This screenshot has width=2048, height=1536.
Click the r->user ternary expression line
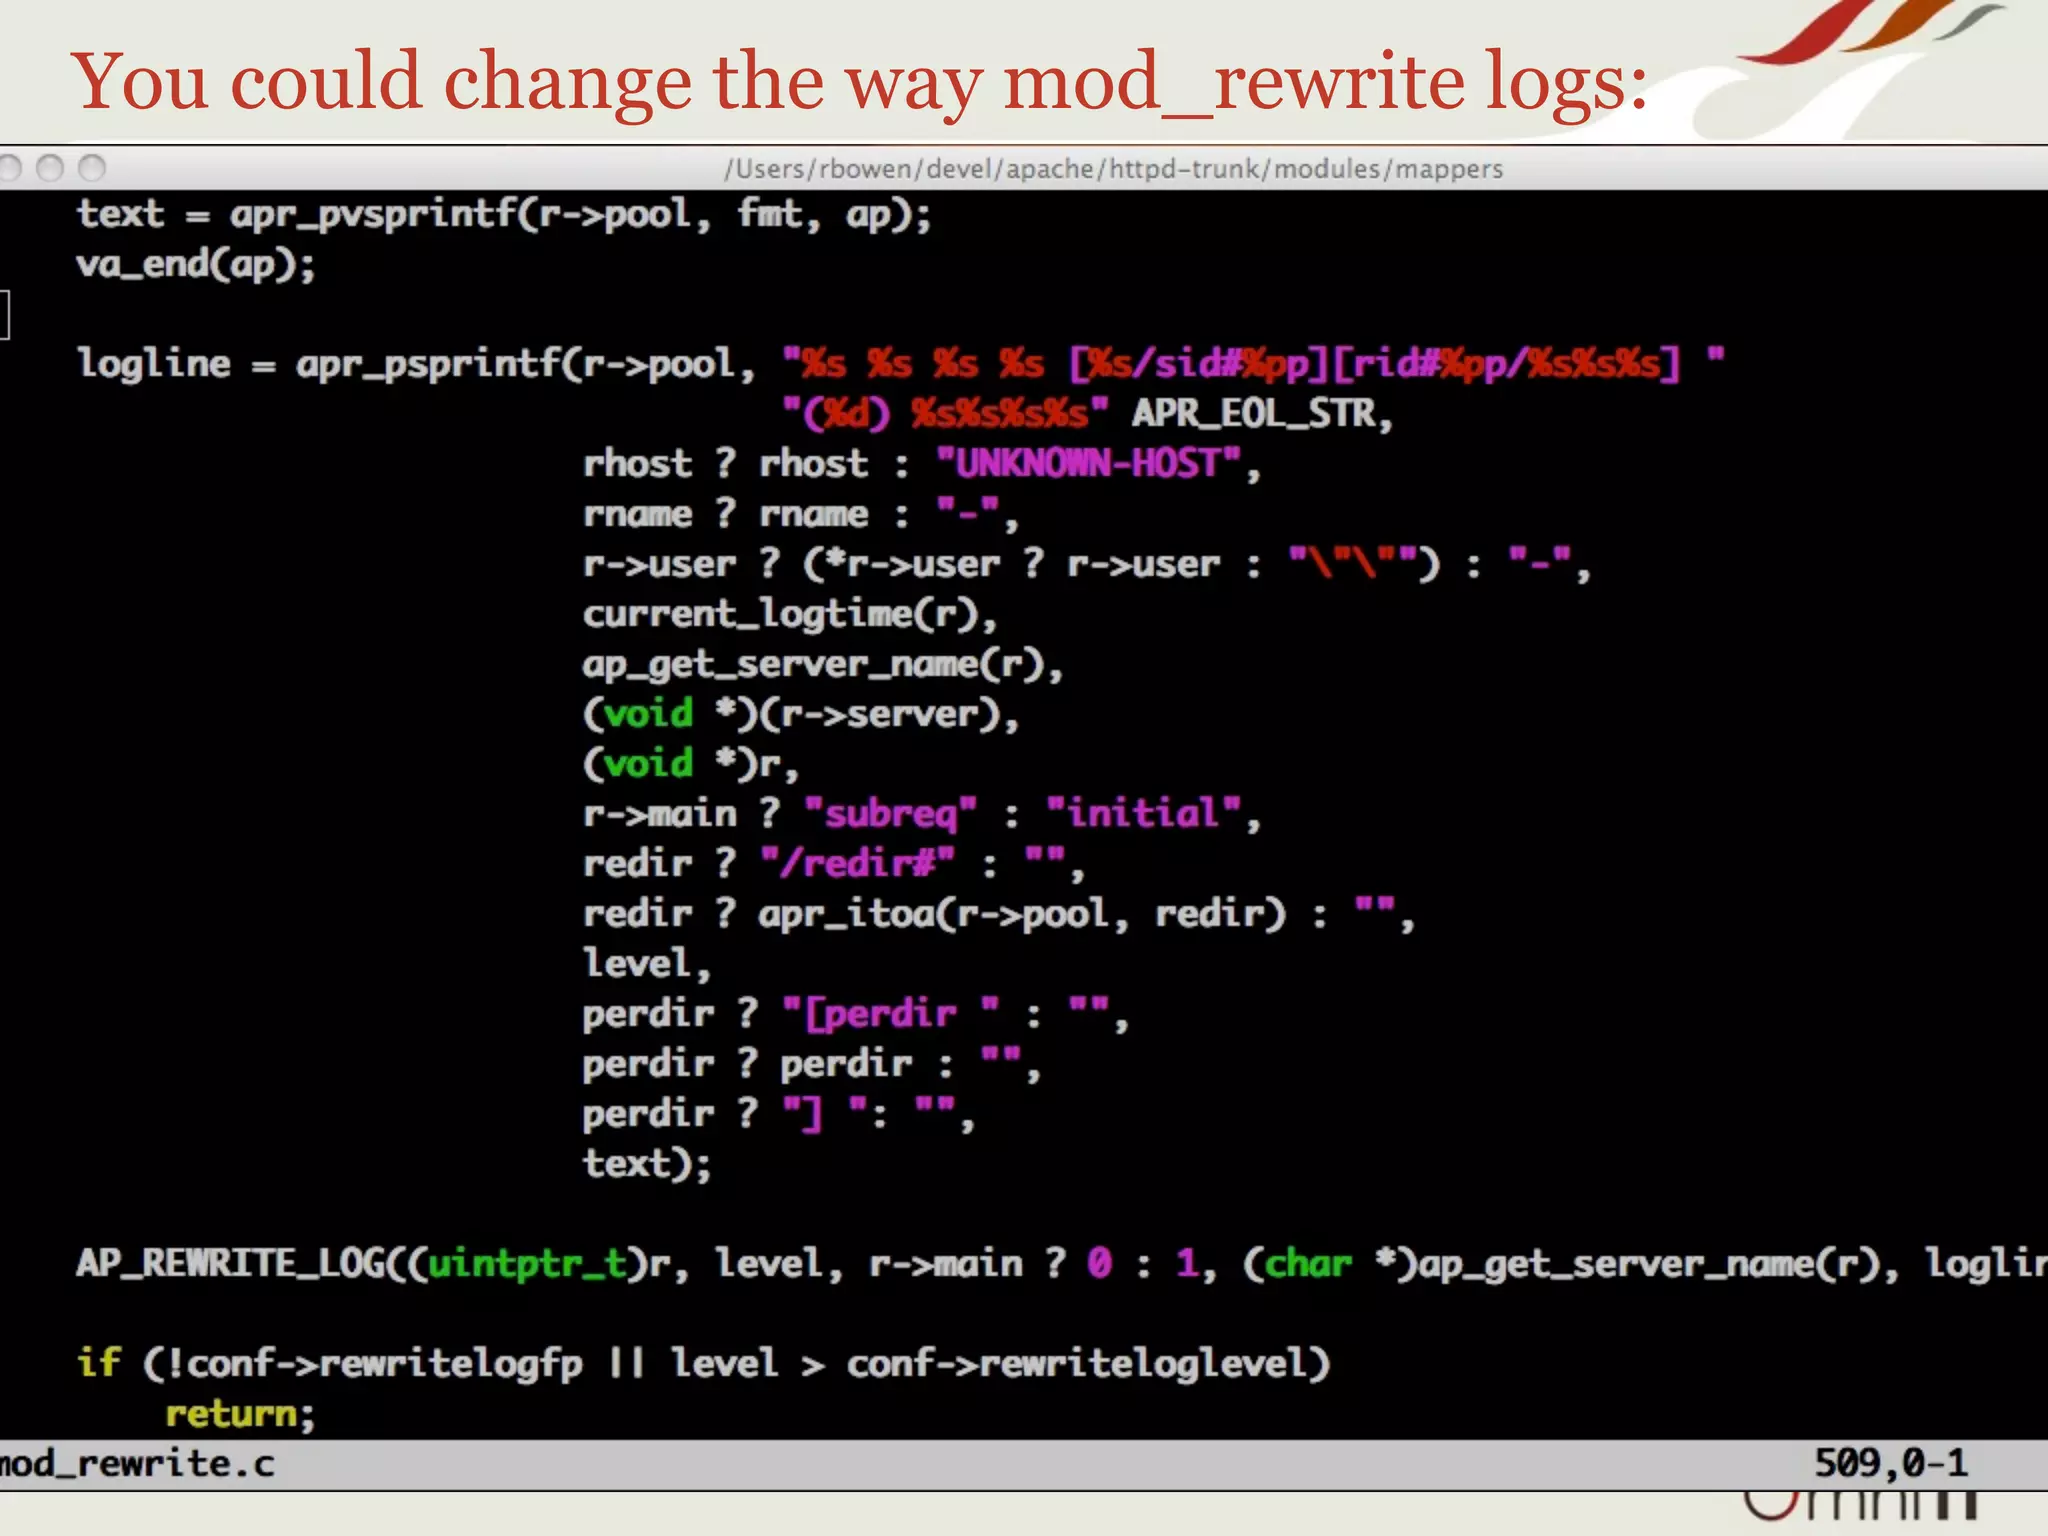click(x=1087, y=565)
